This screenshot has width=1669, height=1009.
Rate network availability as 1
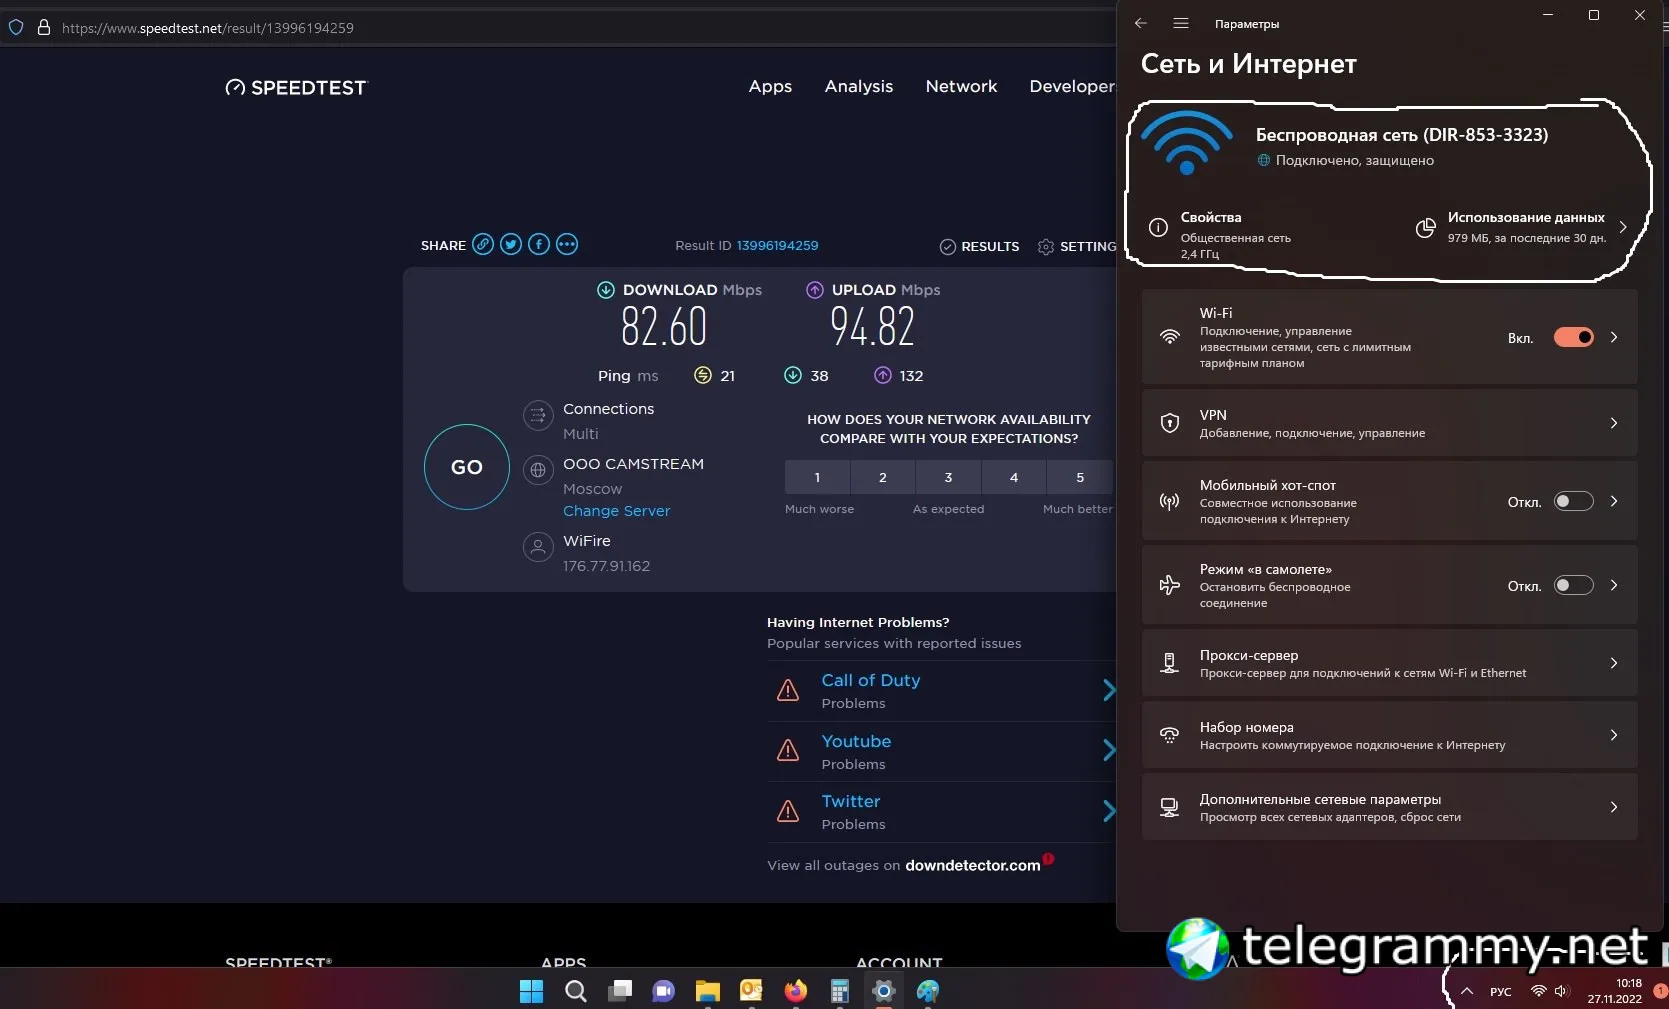[817, 478]
